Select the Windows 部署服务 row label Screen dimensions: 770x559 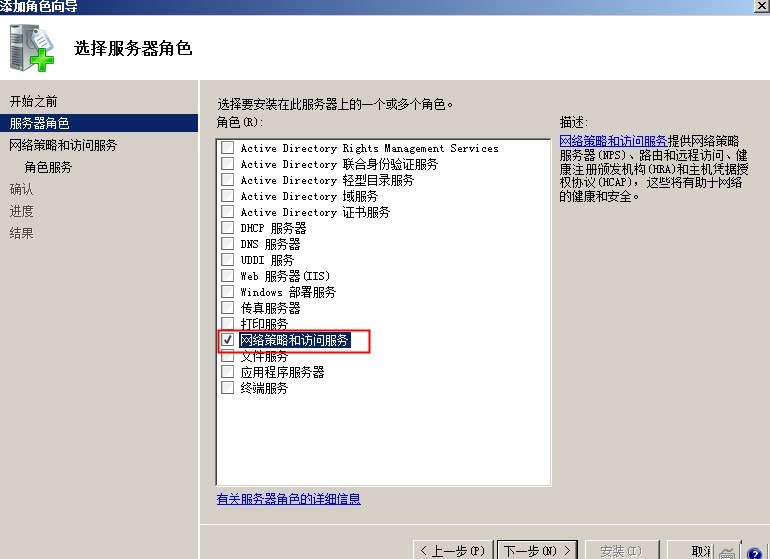click(288, 292)
